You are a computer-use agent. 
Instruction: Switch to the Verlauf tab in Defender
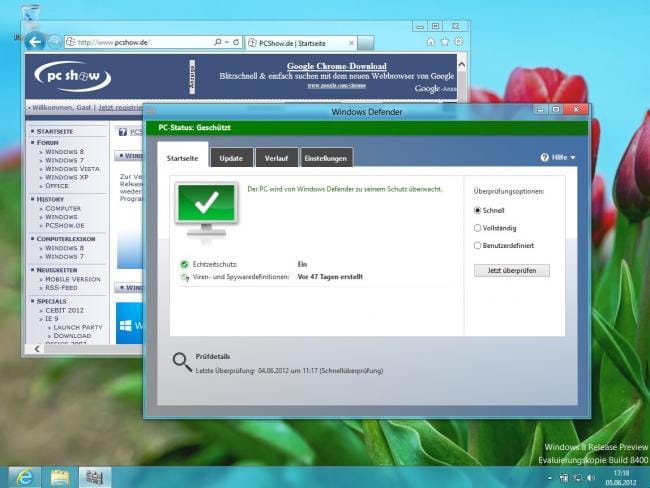click(276, 158)
